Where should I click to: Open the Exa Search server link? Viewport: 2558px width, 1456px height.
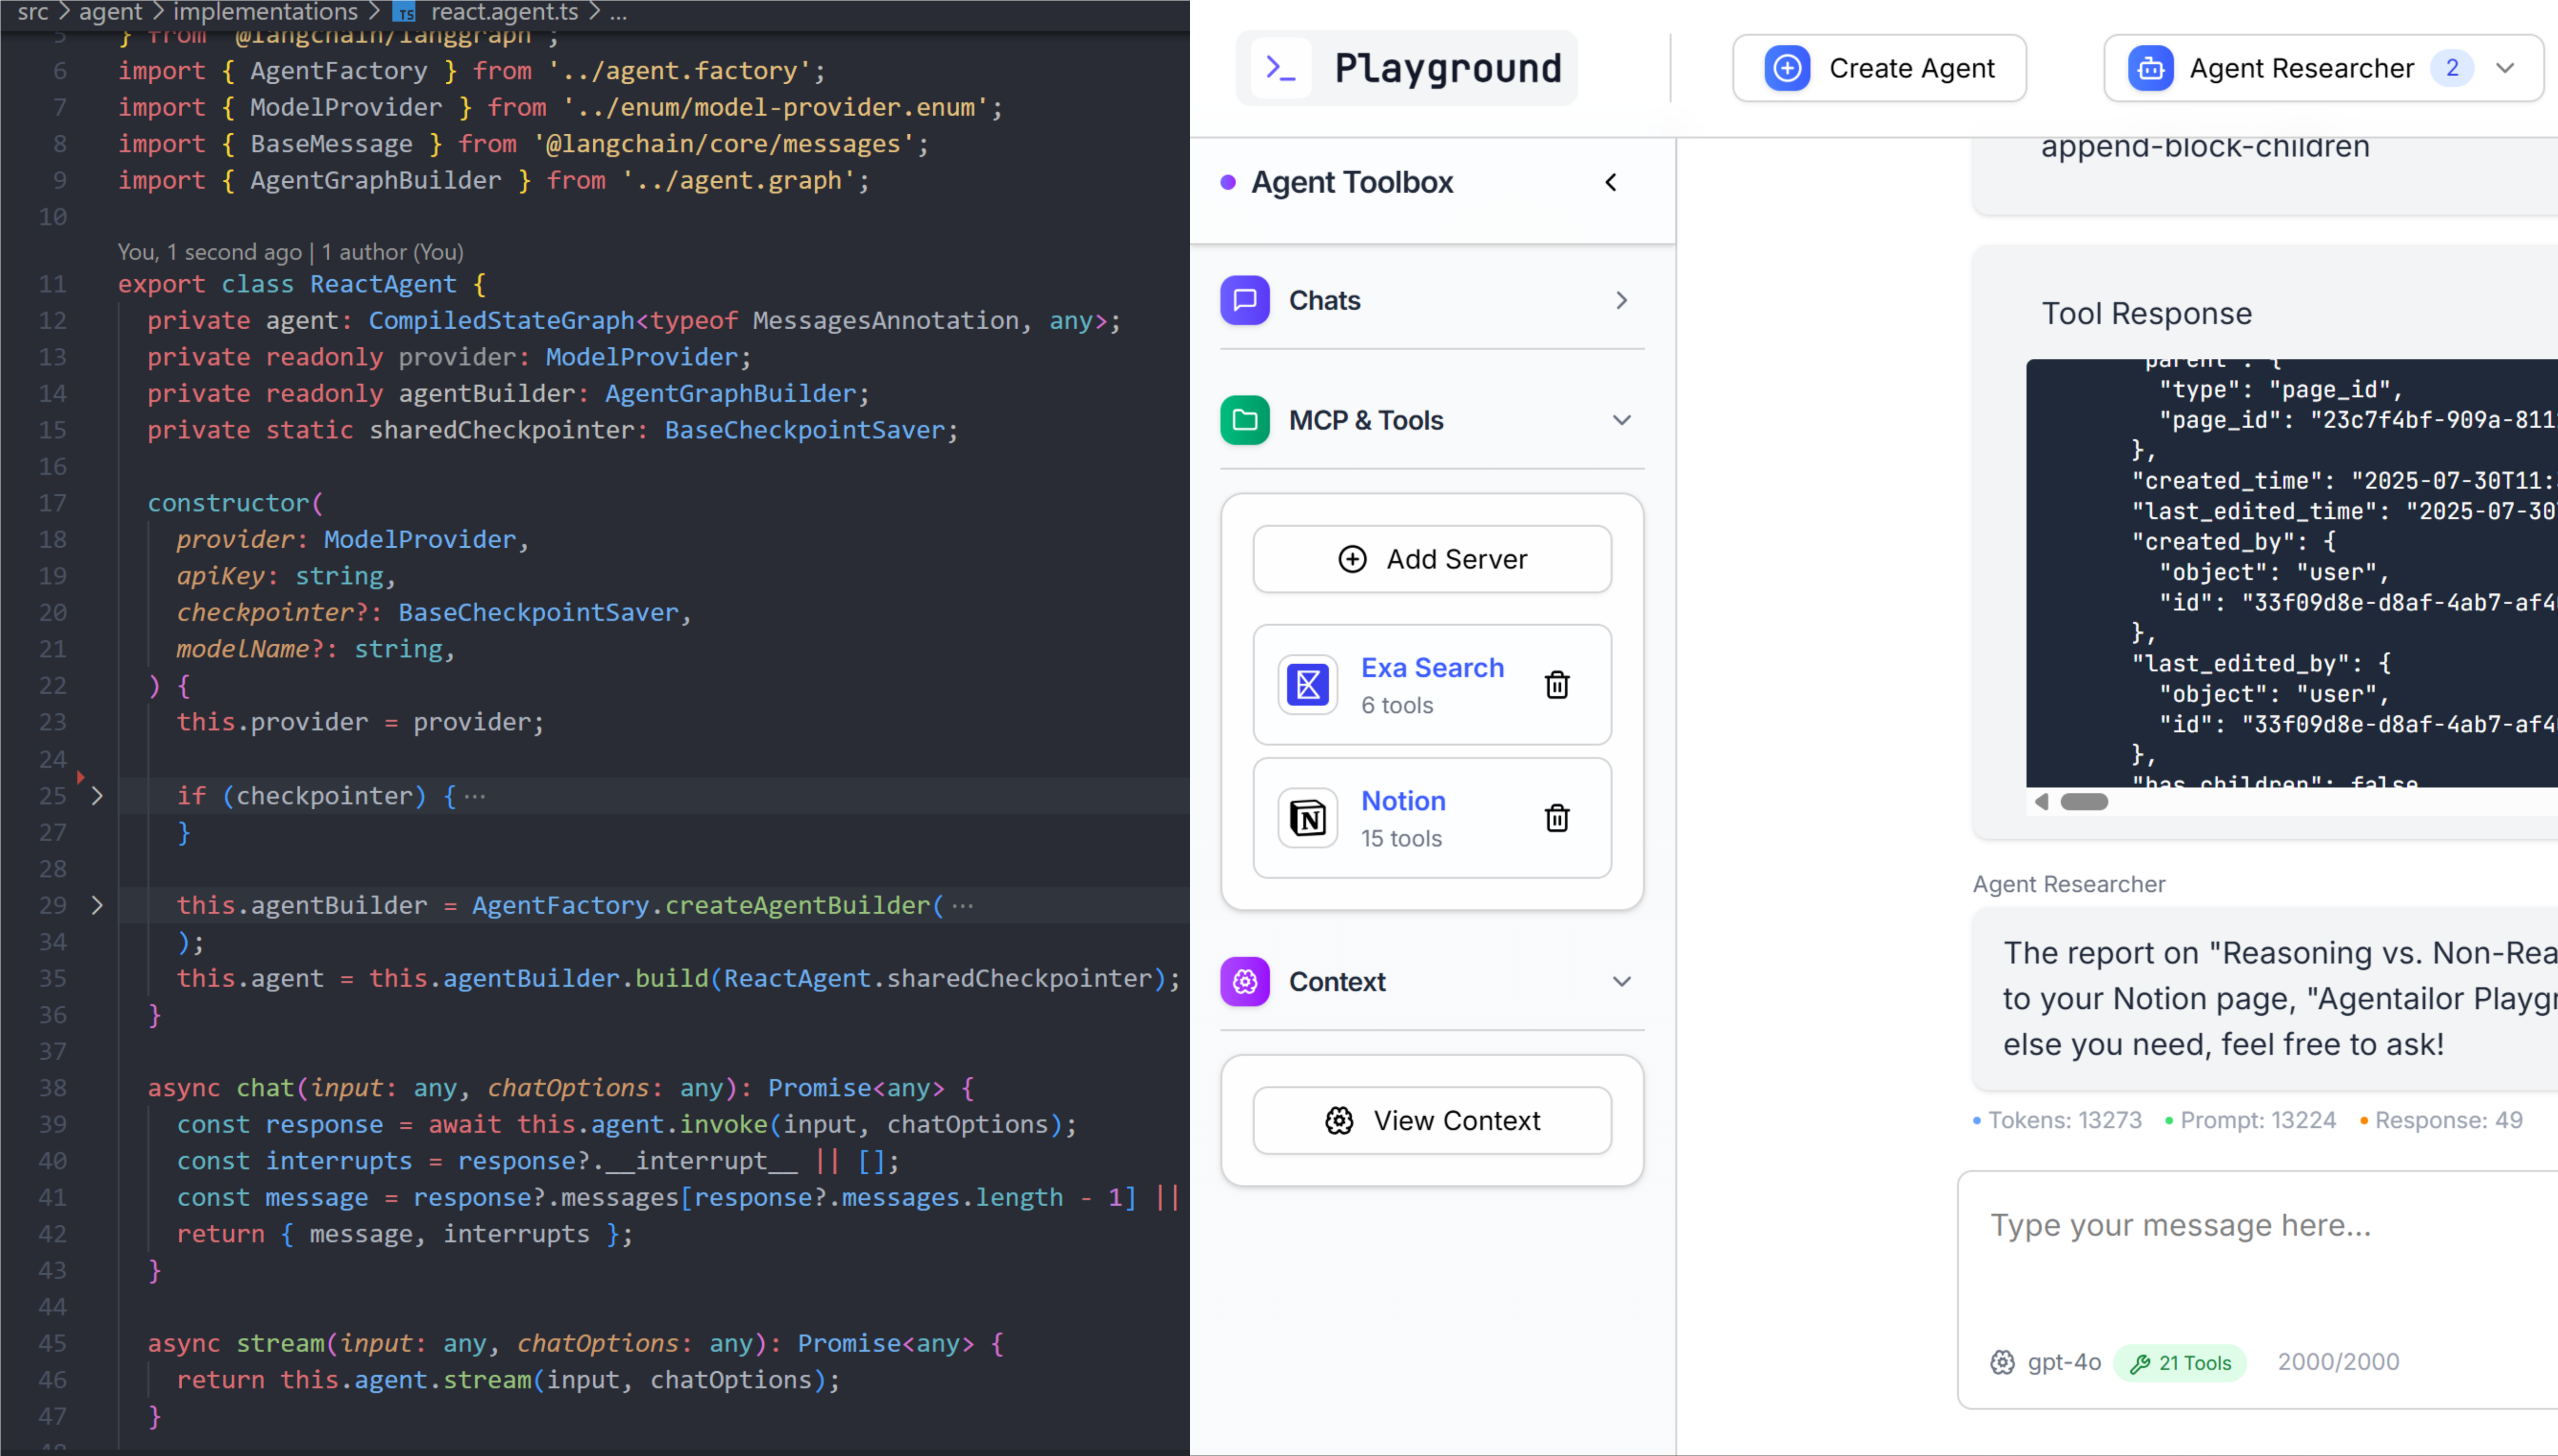(x=1432, y=667)
